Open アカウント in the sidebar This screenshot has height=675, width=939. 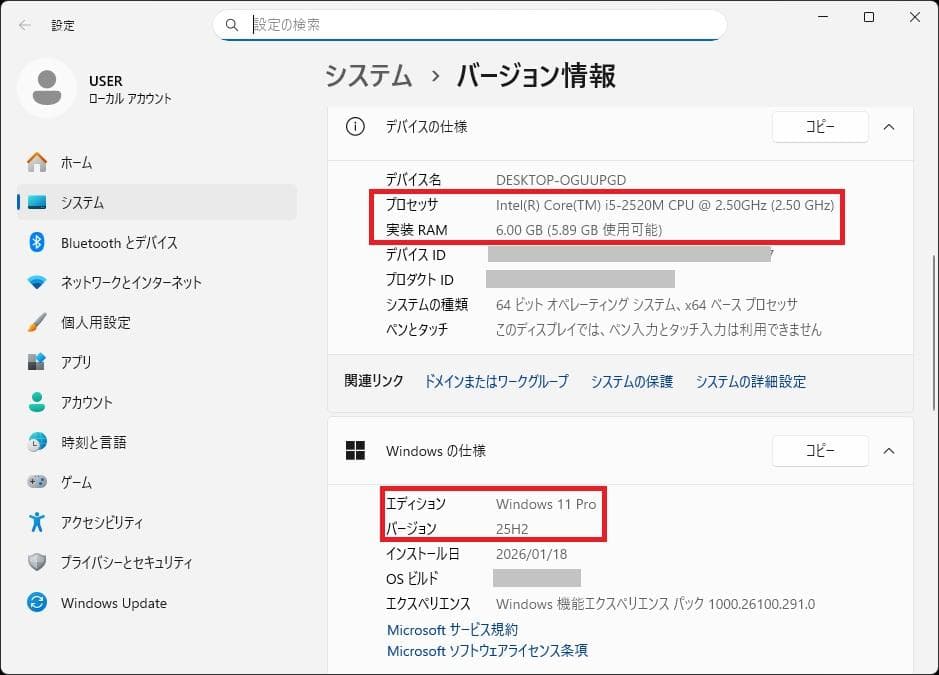coord(157,402)
